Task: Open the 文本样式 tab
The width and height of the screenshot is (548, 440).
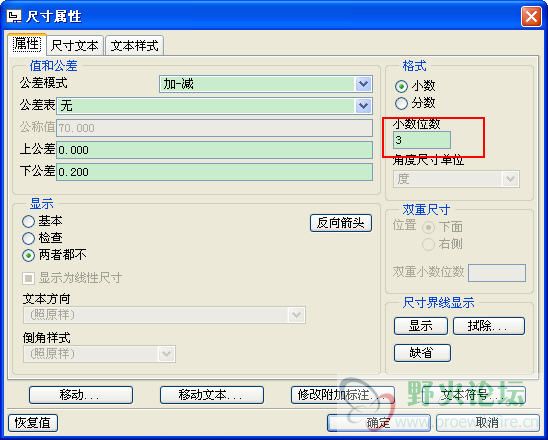Action: click(x=135, y=46)
